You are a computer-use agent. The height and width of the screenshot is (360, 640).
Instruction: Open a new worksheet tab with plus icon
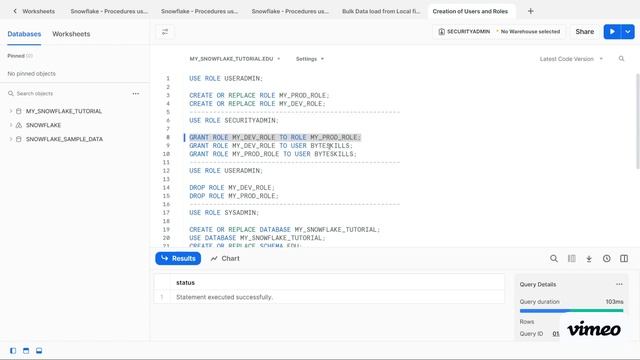[530, 11]
